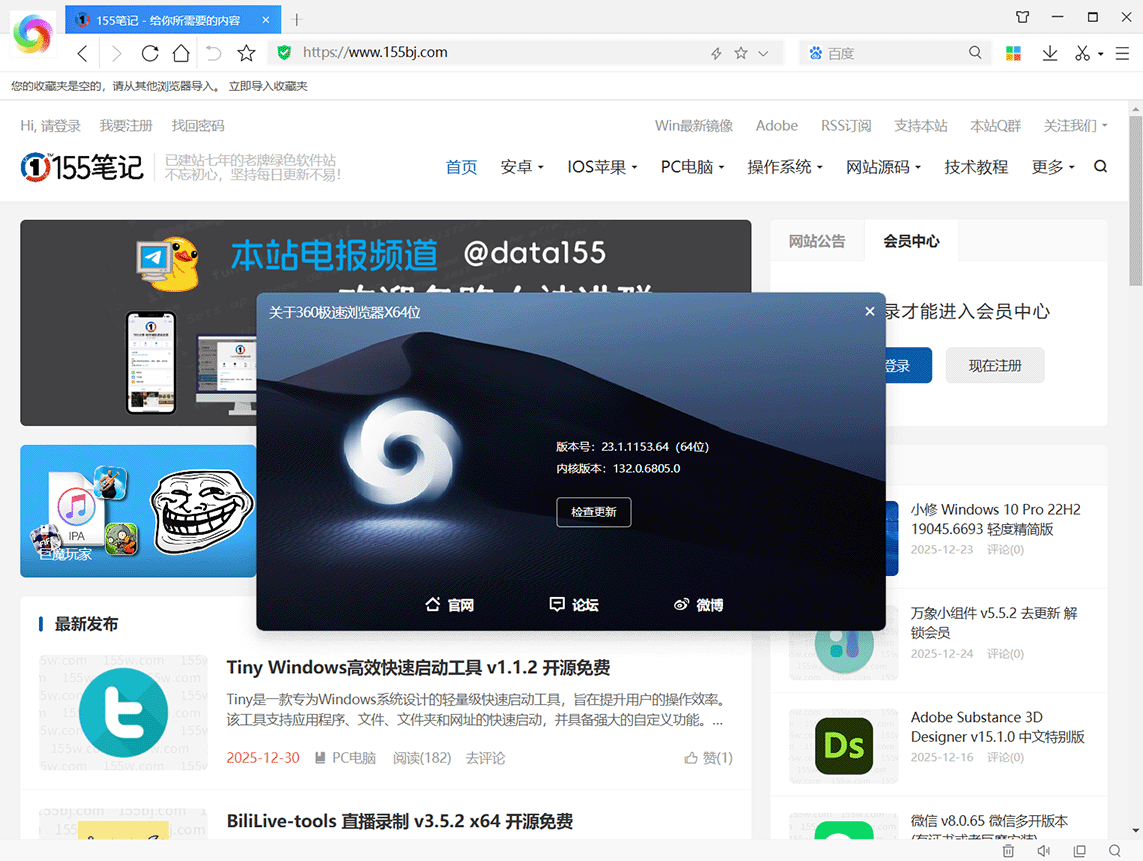The image size is (1143, 861).
Task: Click the 检查更新 button
Action: (594, 512)
